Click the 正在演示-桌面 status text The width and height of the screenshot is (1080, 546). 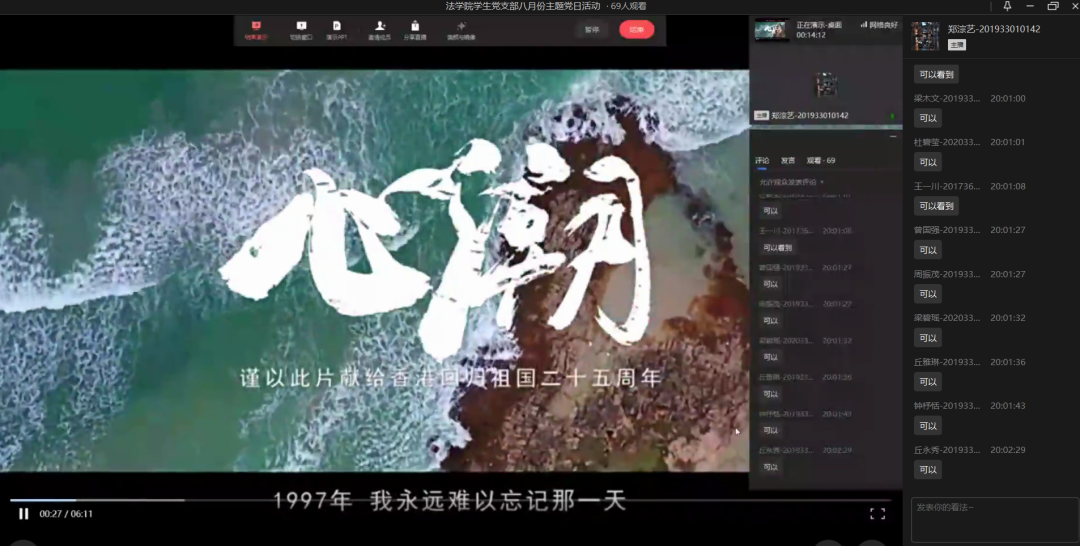819,25
